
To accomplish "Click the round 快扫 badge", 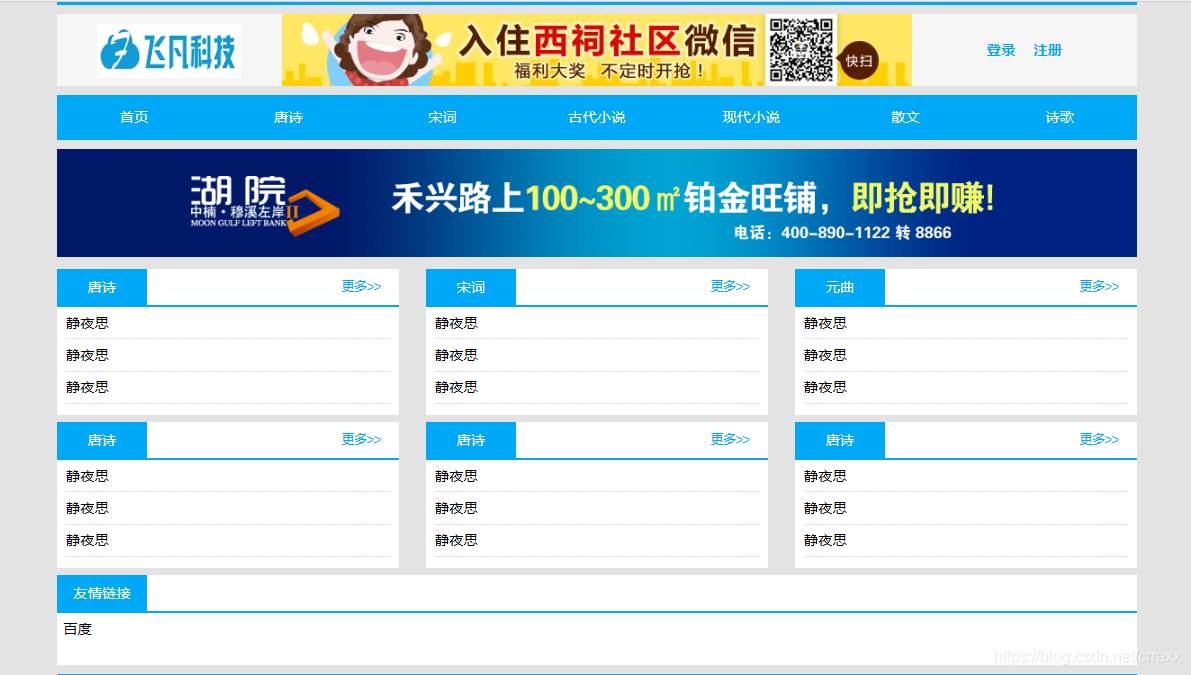I will pyautogui.click(x=859, y=61).
